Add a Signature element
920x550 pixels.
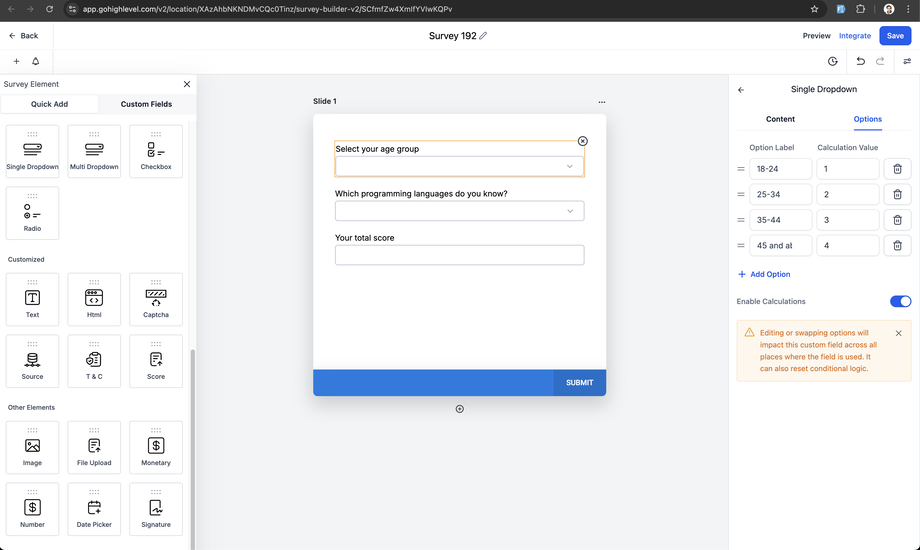(156, 509)
